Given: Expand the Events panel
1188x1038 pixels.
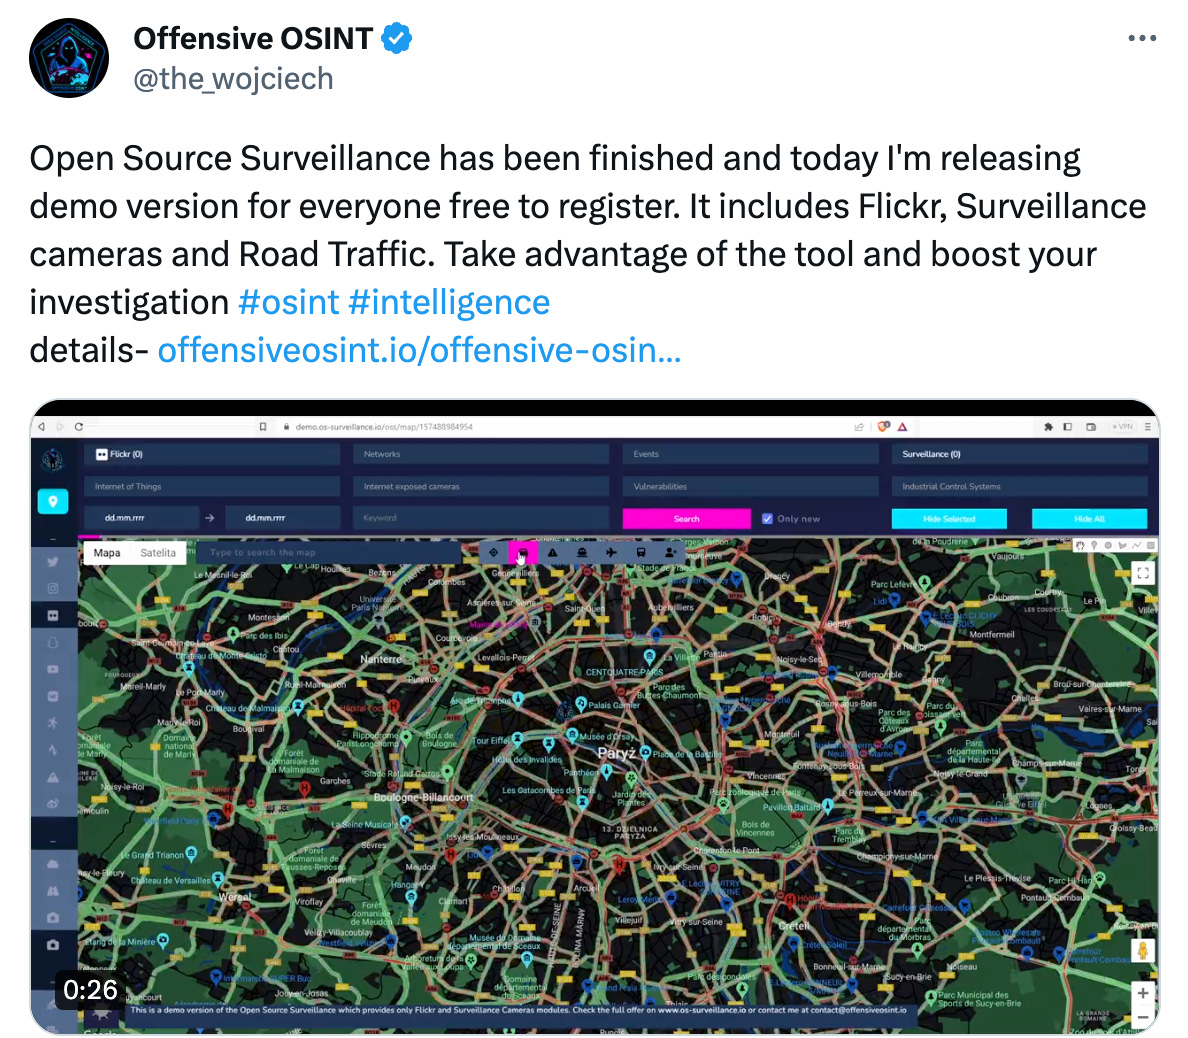Looking at the screenshot, I should pyautogui.click(x=749, y=453).
